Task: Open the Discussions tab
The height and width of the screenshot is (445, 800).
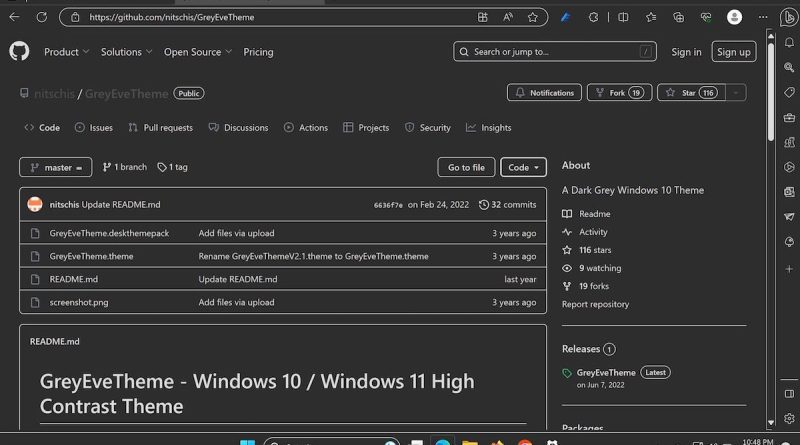Action: (238, 128)
